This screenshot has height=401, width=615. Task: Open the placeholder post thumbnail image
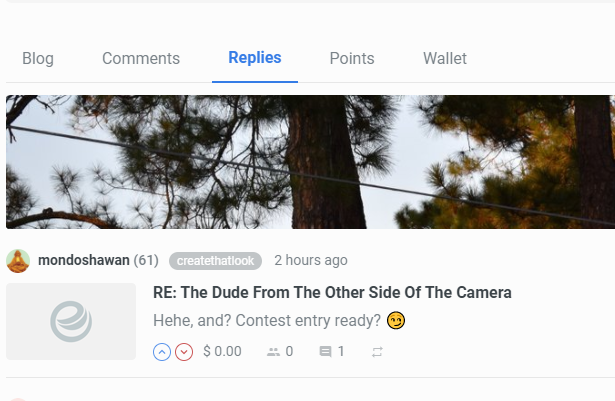pyautogui.click(x=71, y=321)
